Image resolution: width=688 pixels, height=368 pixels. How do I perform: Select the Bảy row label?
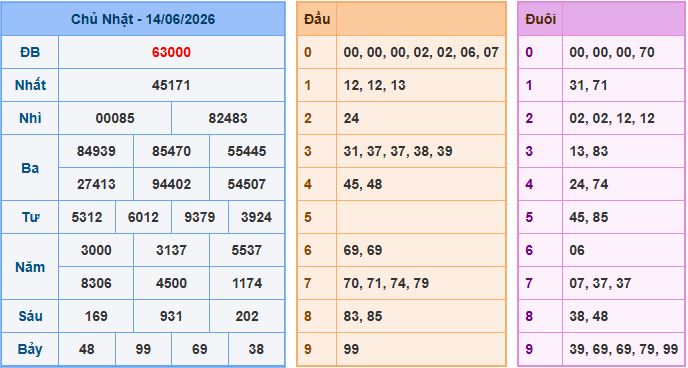(x=30, y=349)
